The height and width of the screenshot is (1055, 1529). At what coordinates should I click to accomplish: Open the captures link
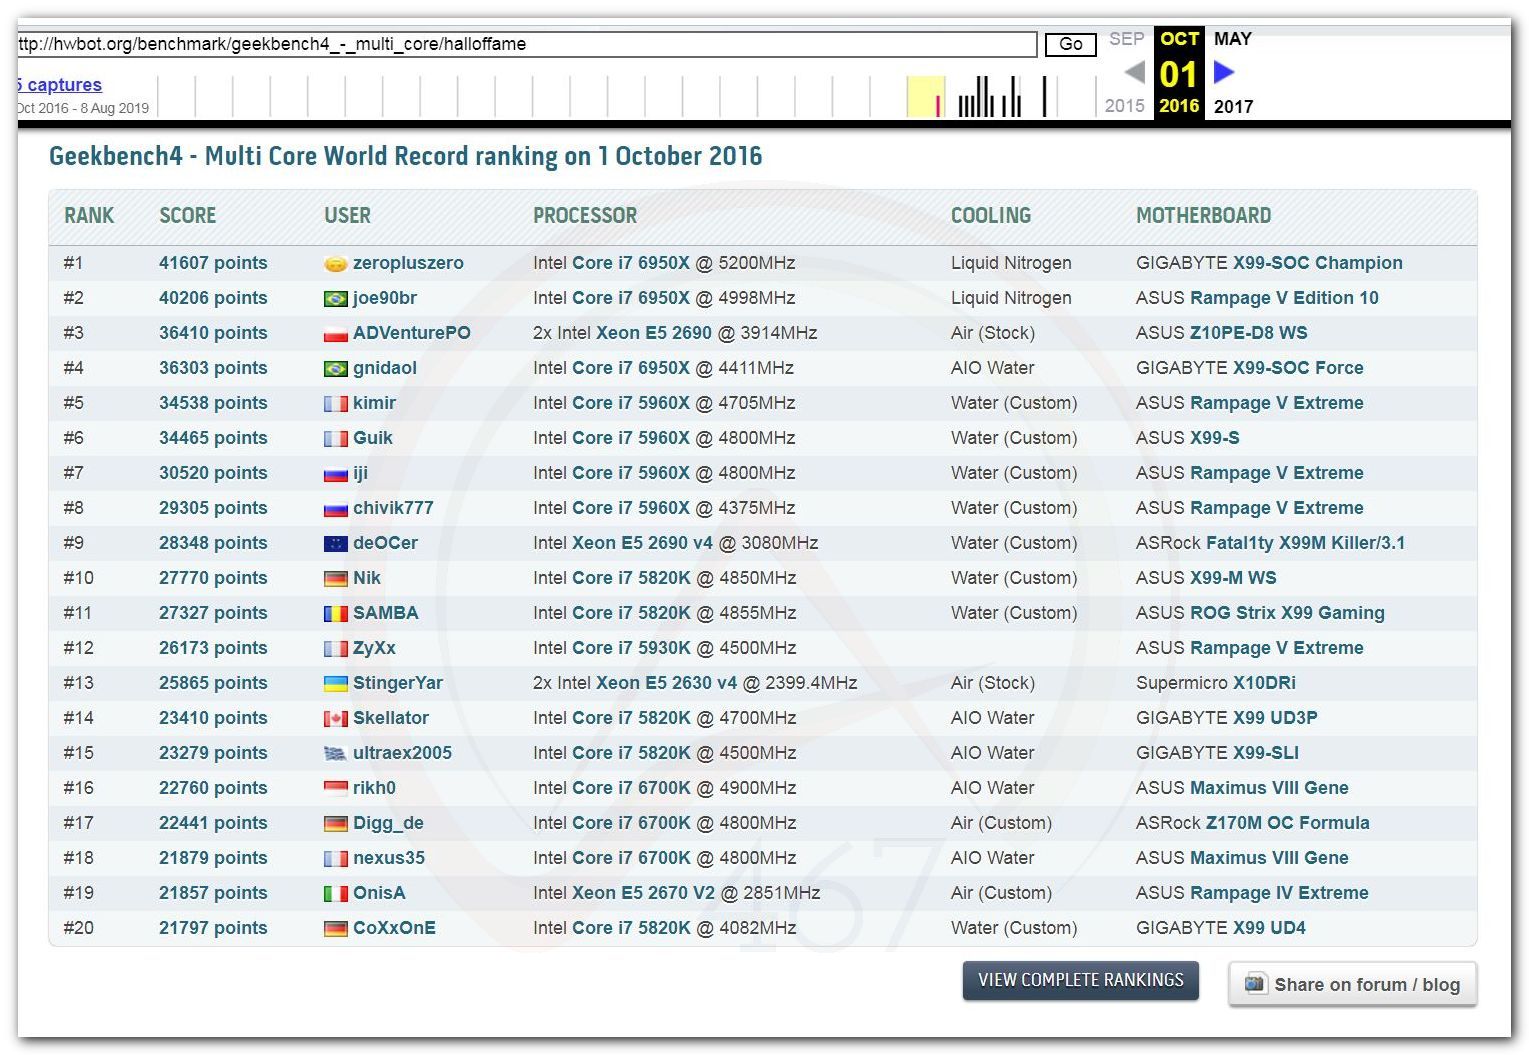[60, 85]
